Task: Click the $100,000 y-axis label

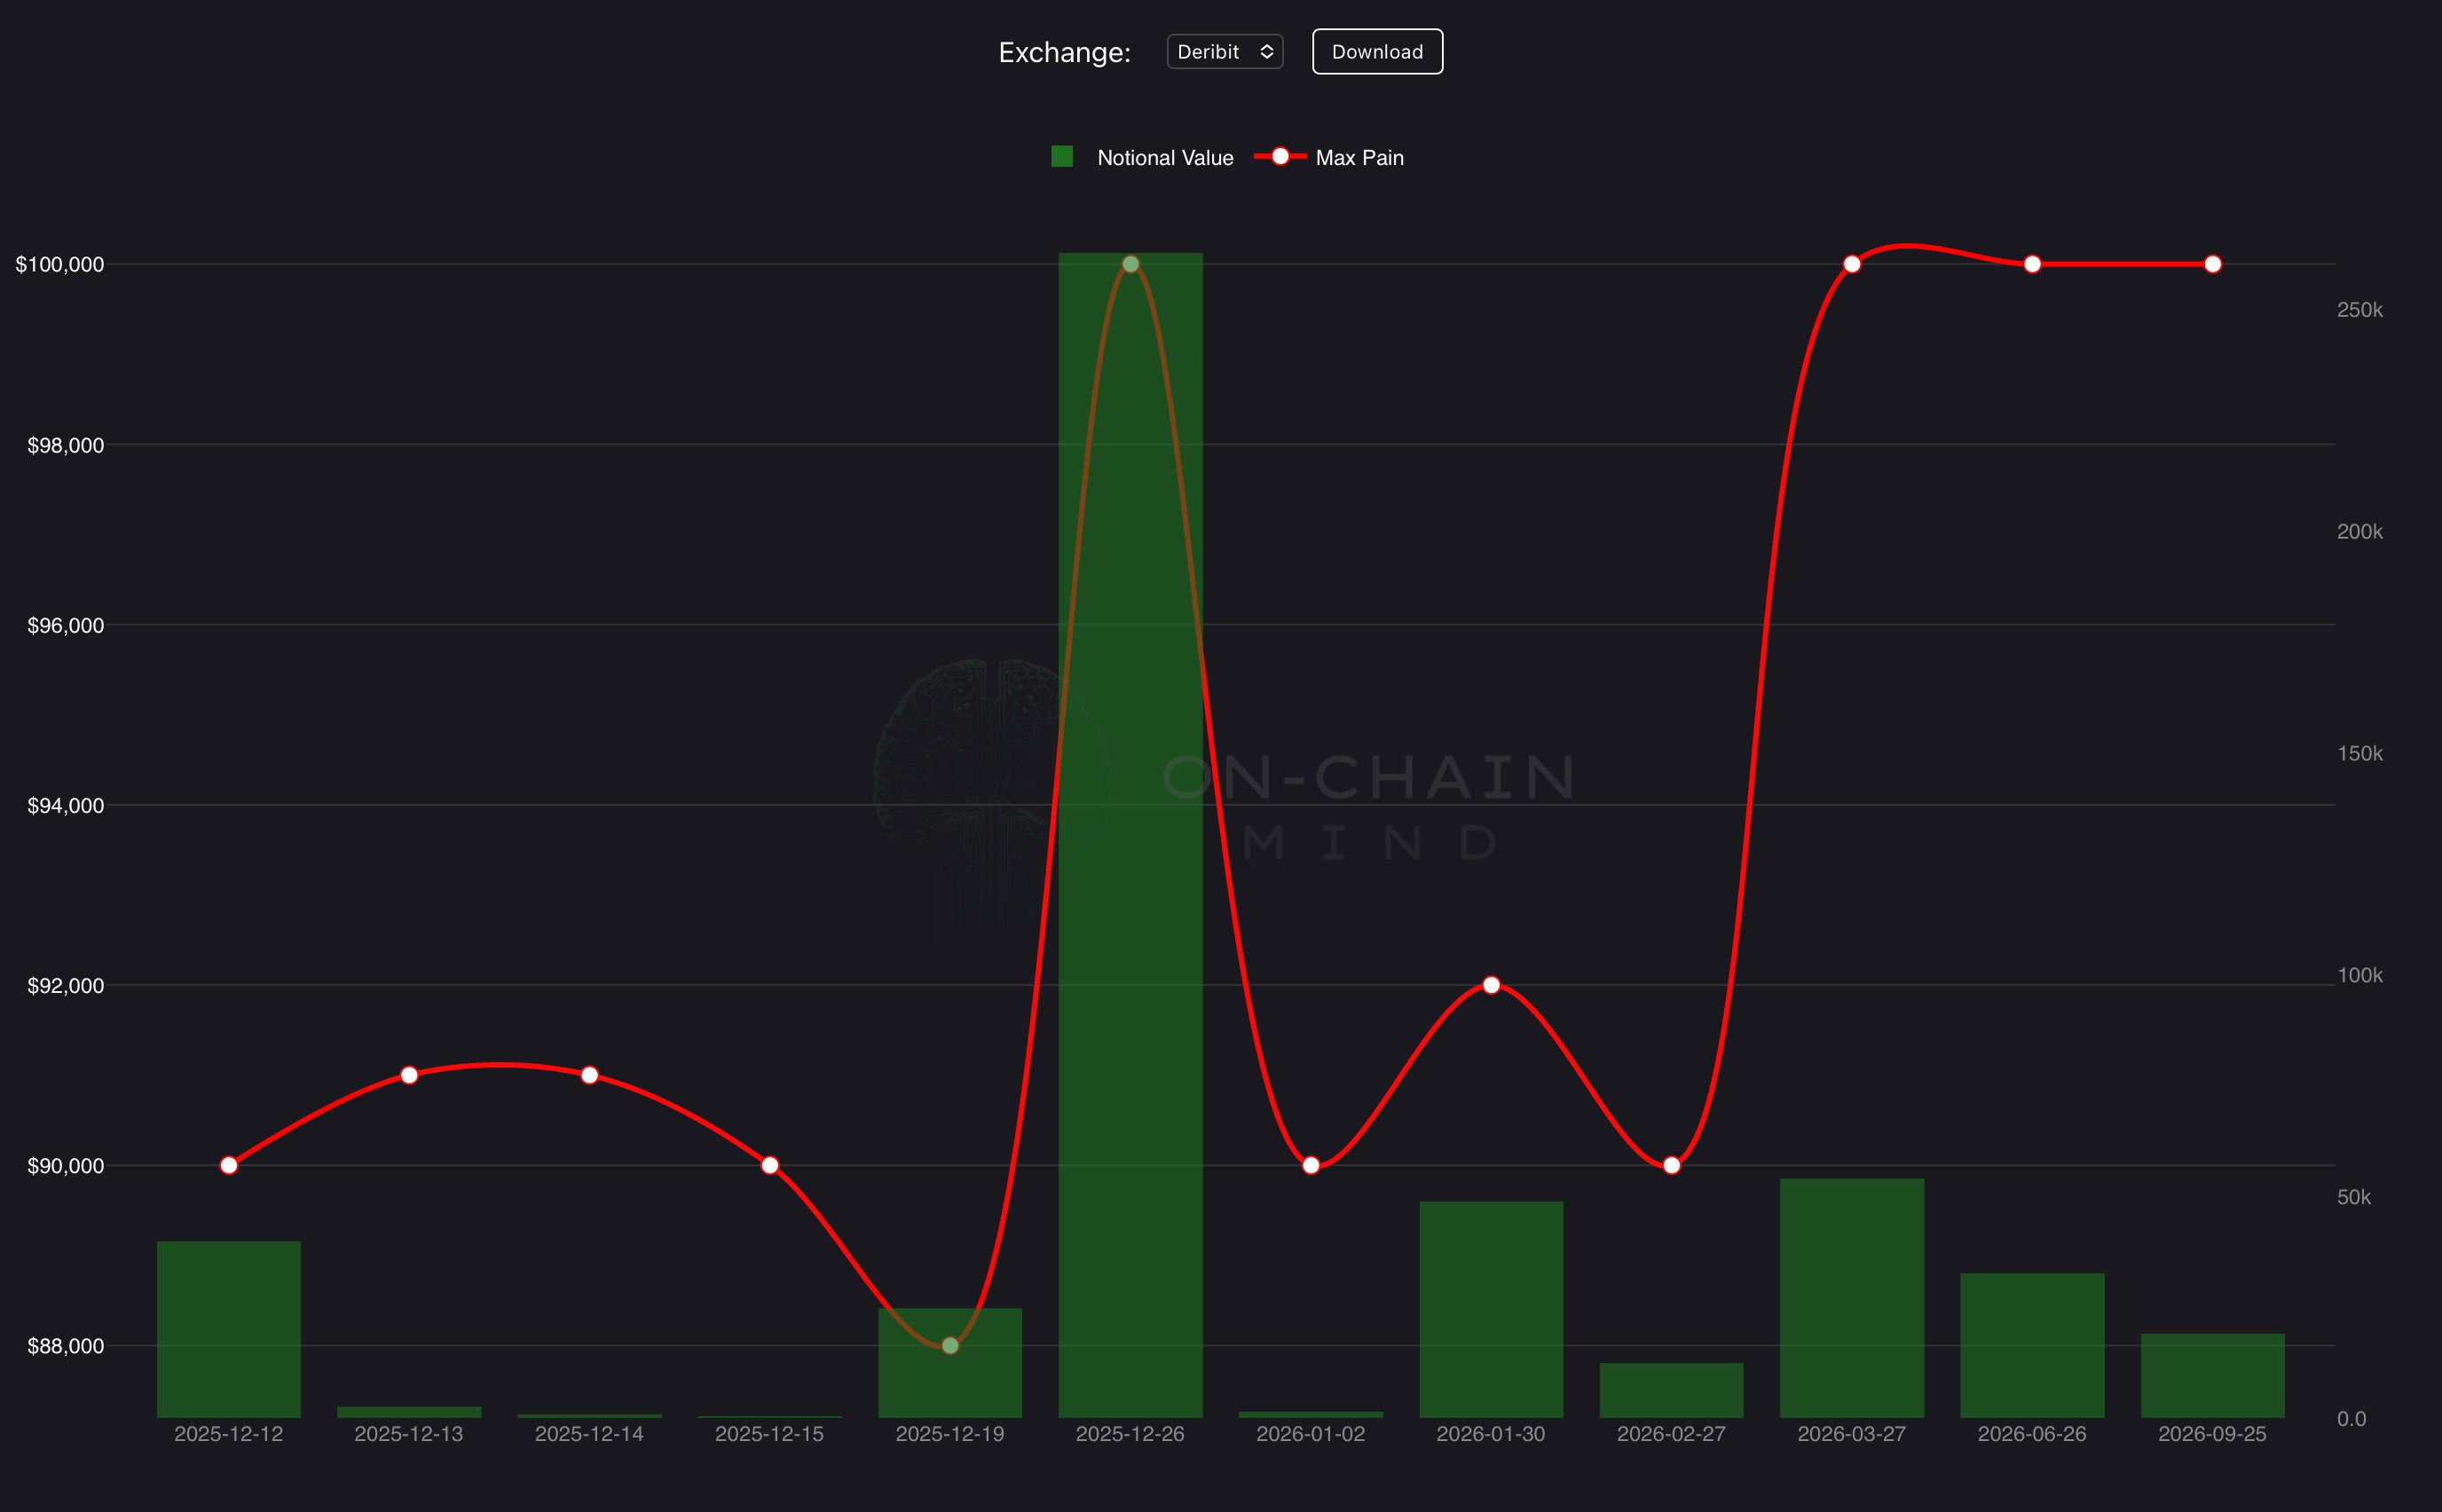Action: coord(60,264)
